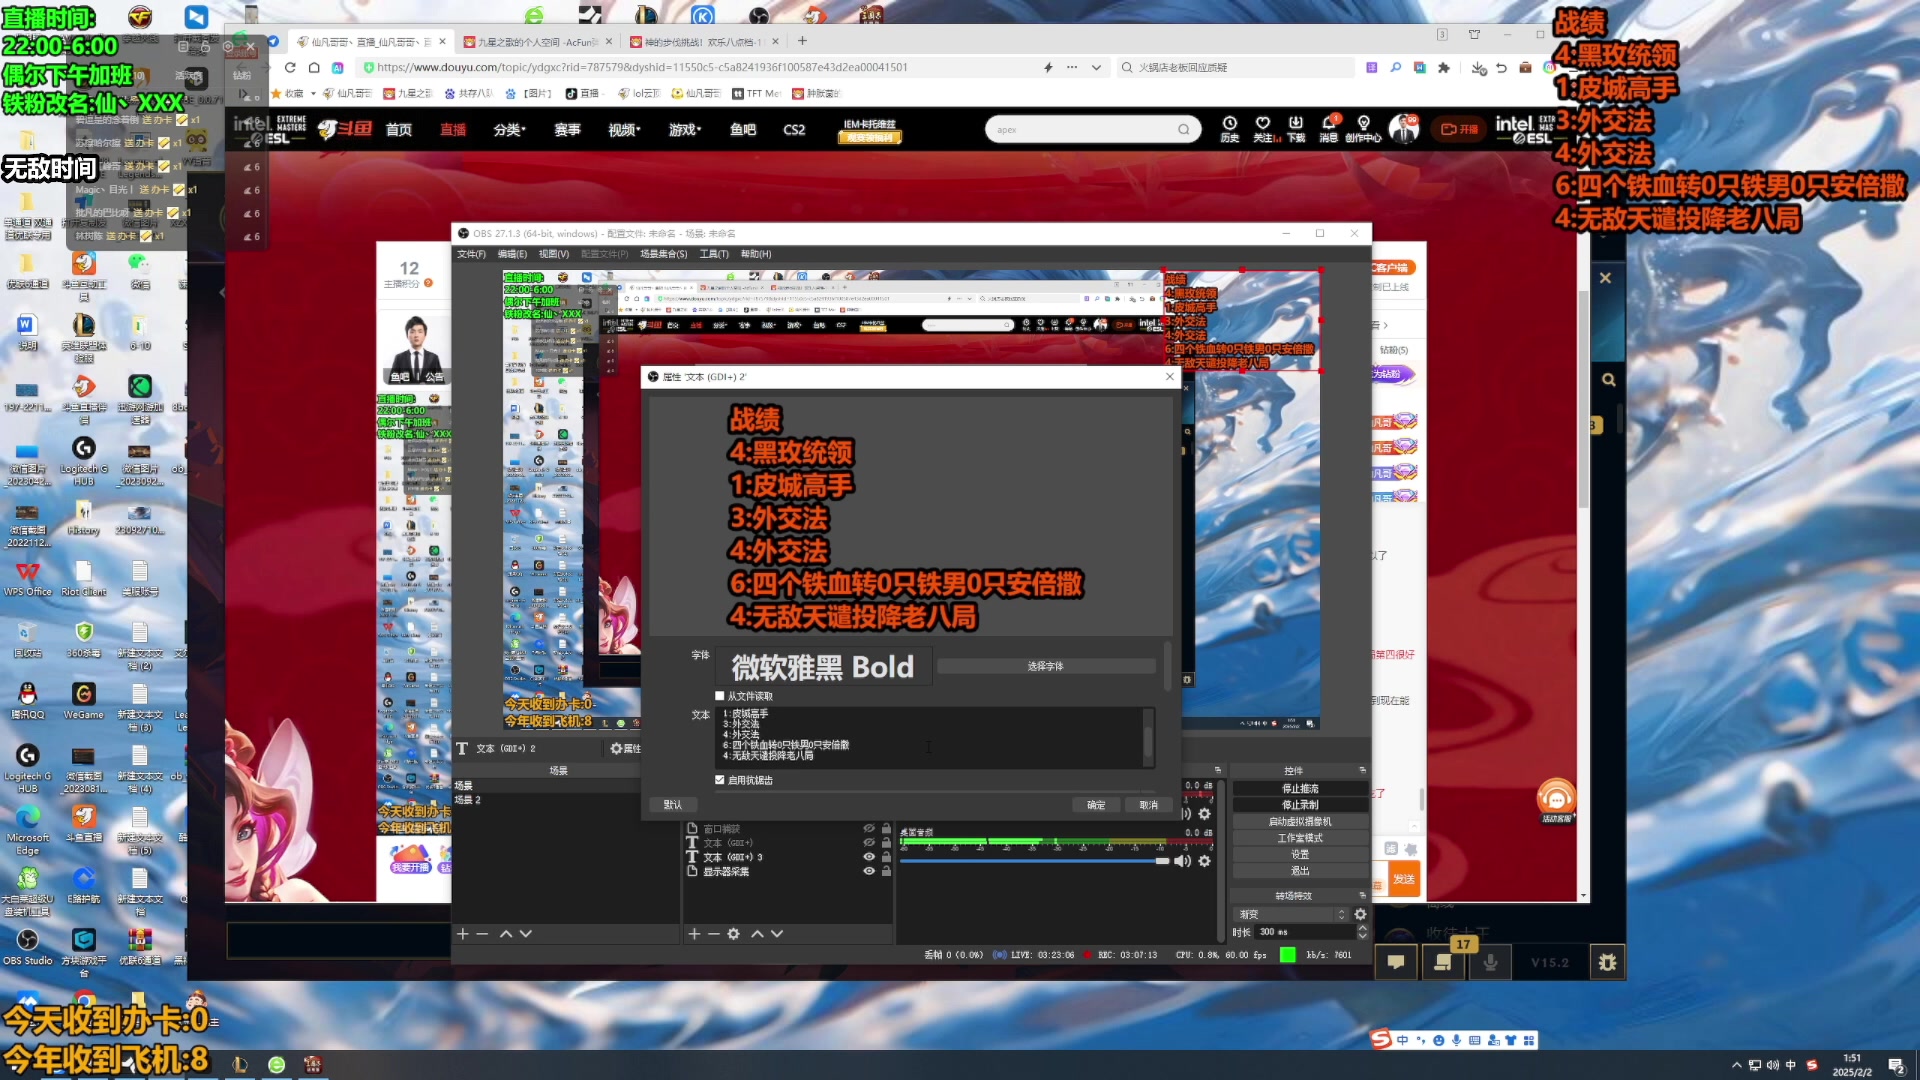Click the browser refresh icon

coord(290,67)
